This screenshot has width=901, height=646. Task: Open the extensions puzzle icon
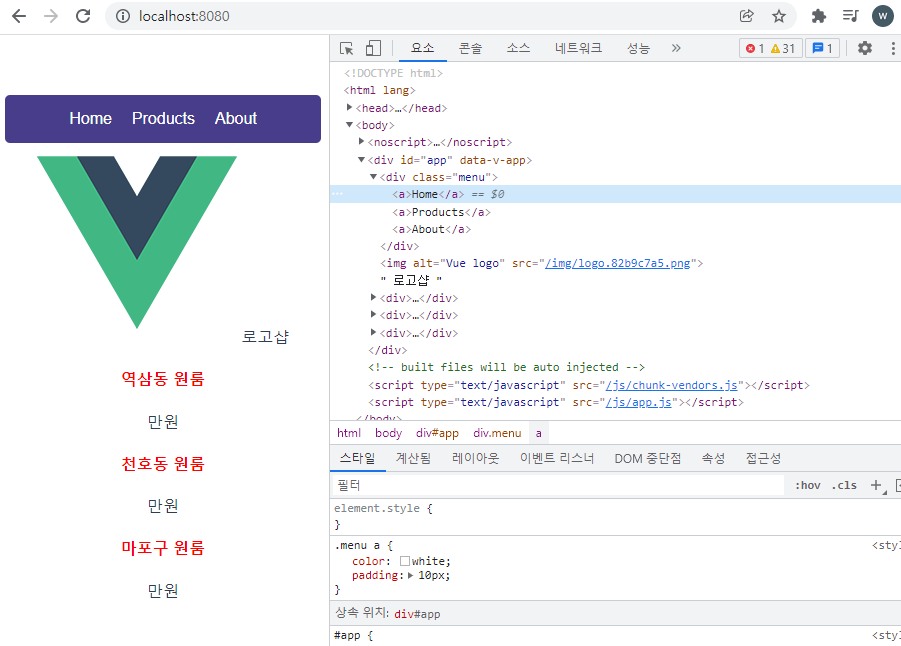(819, 16)
